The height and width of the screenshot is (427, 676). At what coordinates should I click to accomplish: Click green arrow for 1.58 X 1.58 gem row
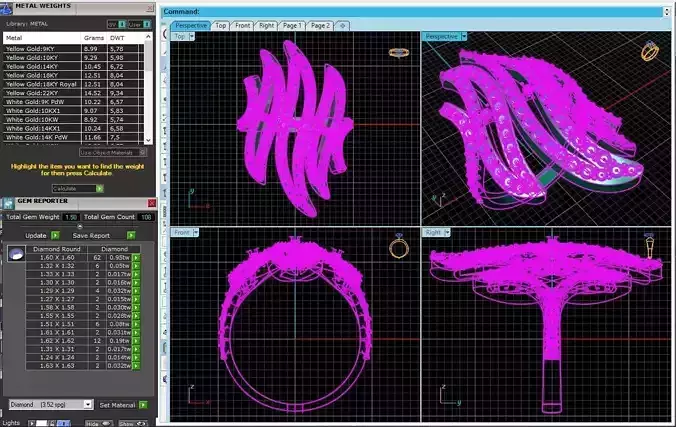point(136,308)
